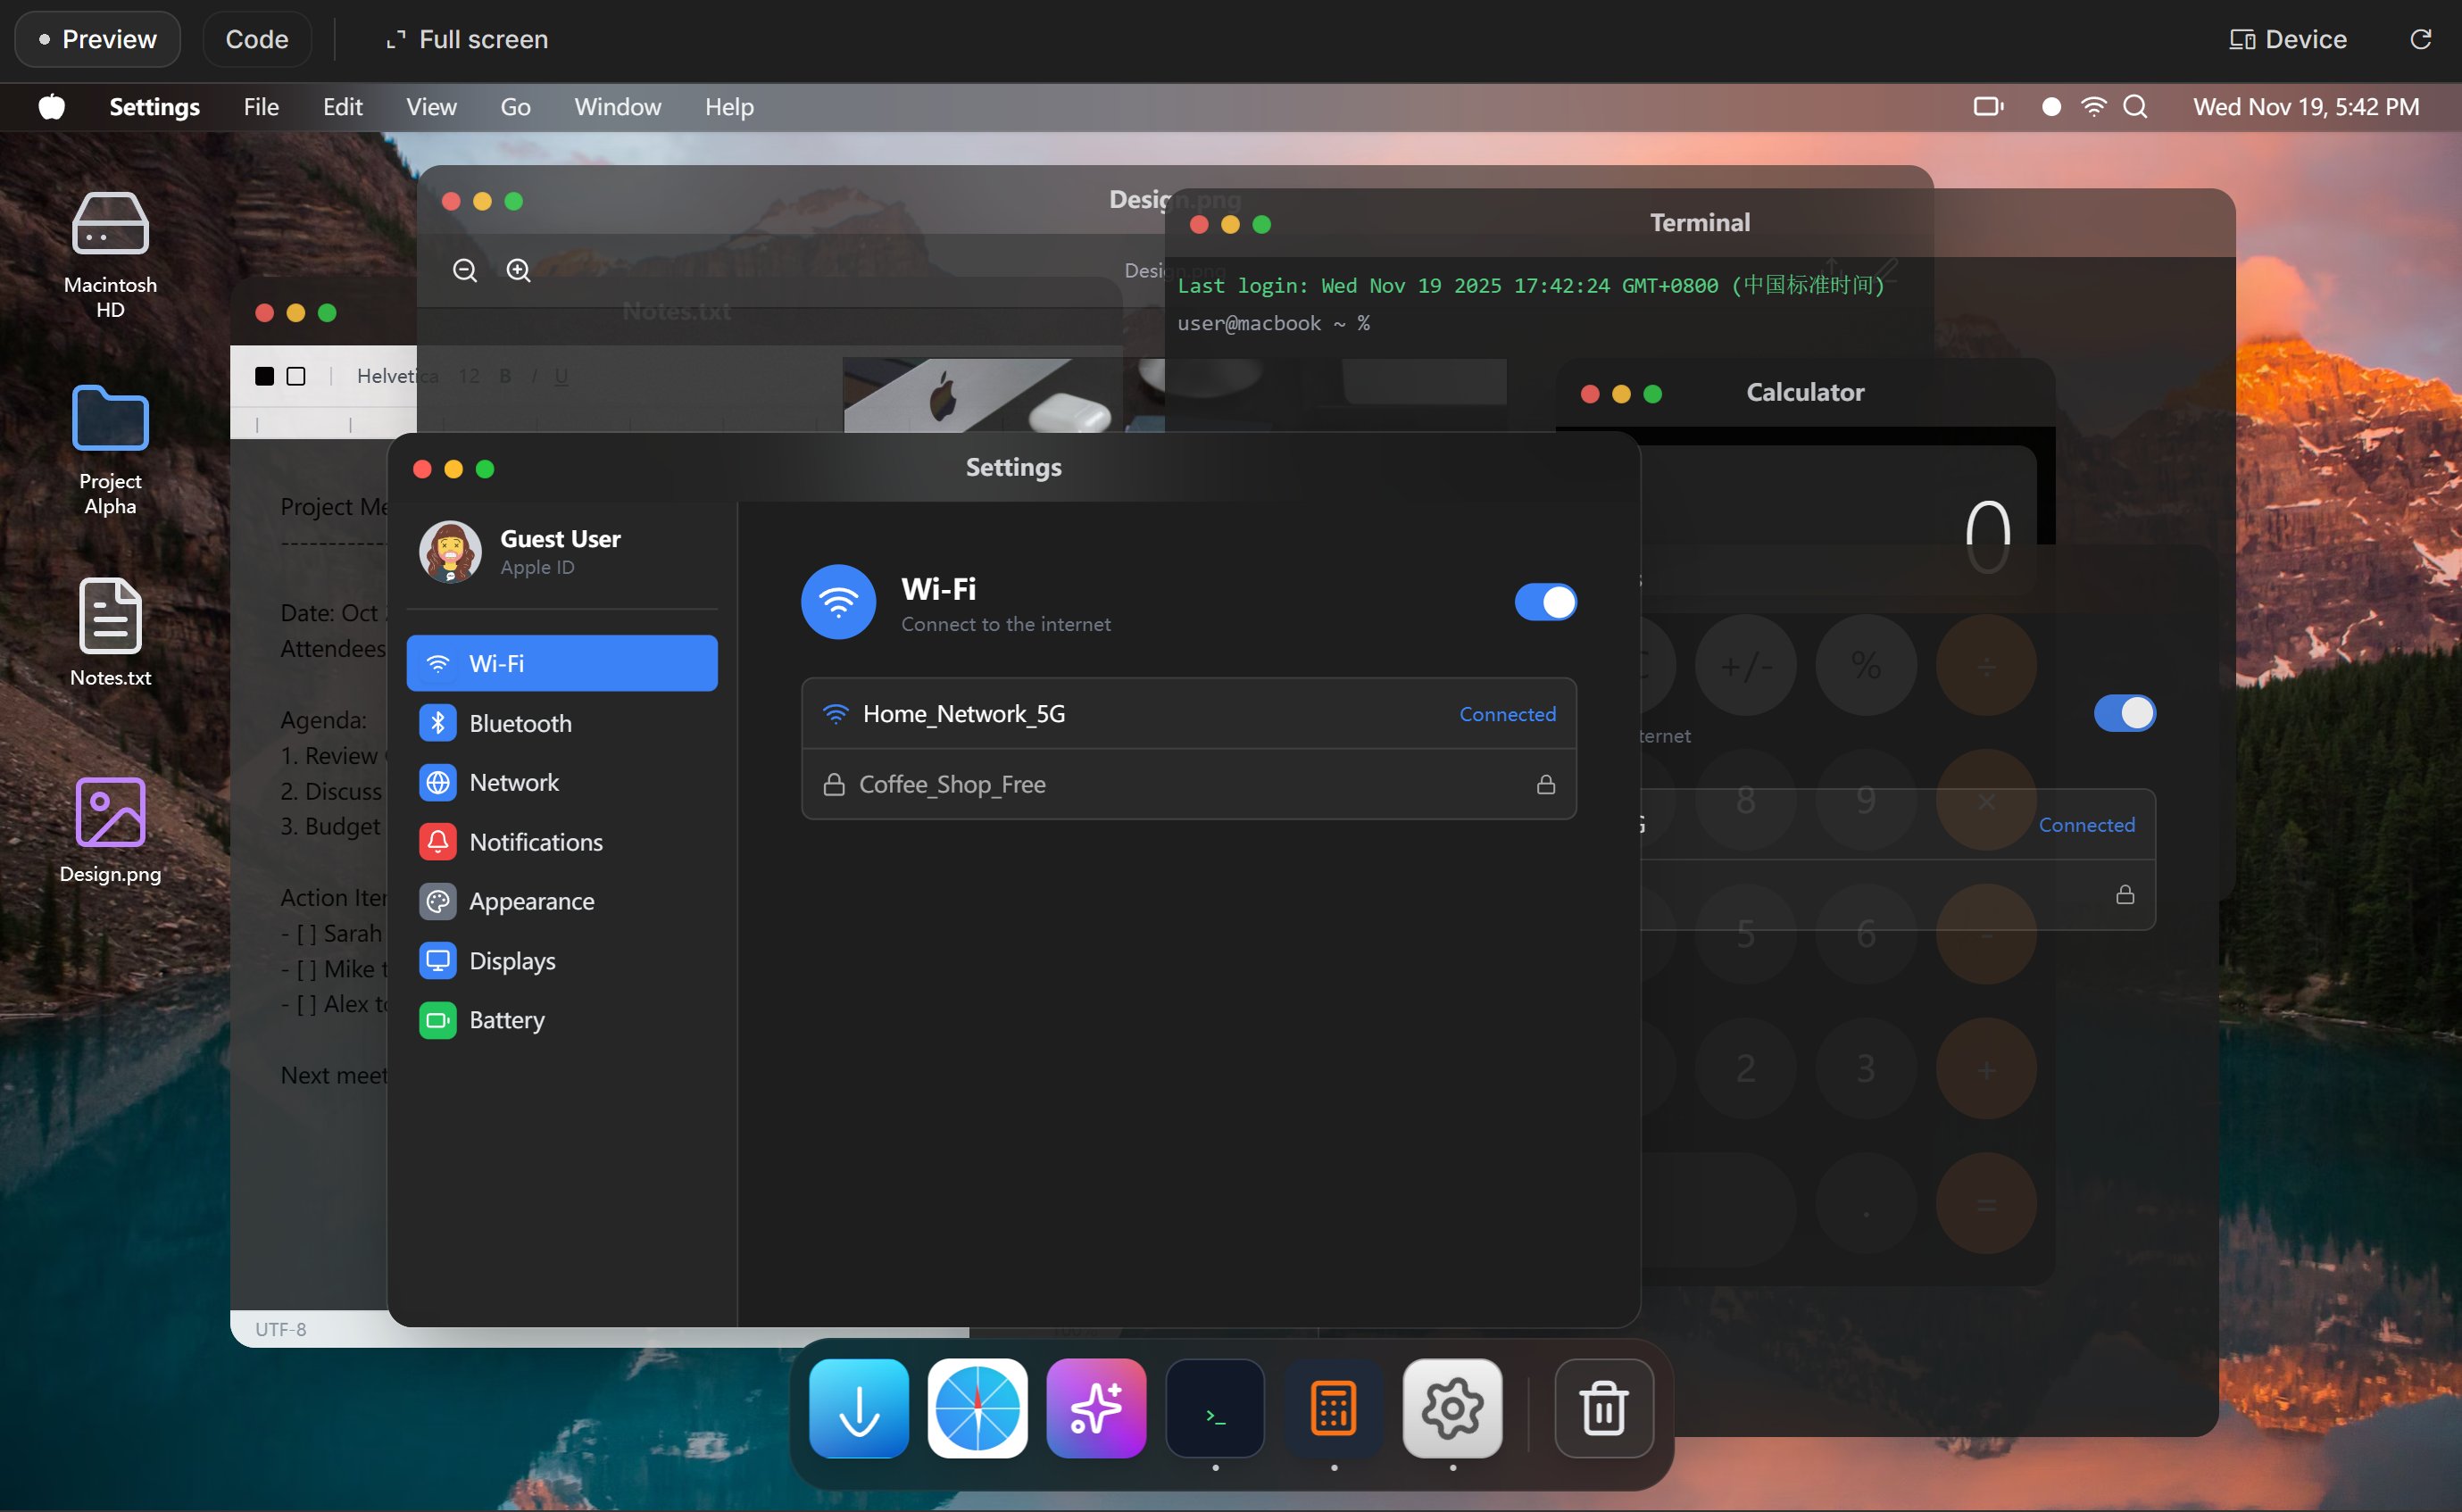The height and width of the screenshot is (1512, 2462).
Task: Click the Safari compass dock icon
Action: point(977,1408)
